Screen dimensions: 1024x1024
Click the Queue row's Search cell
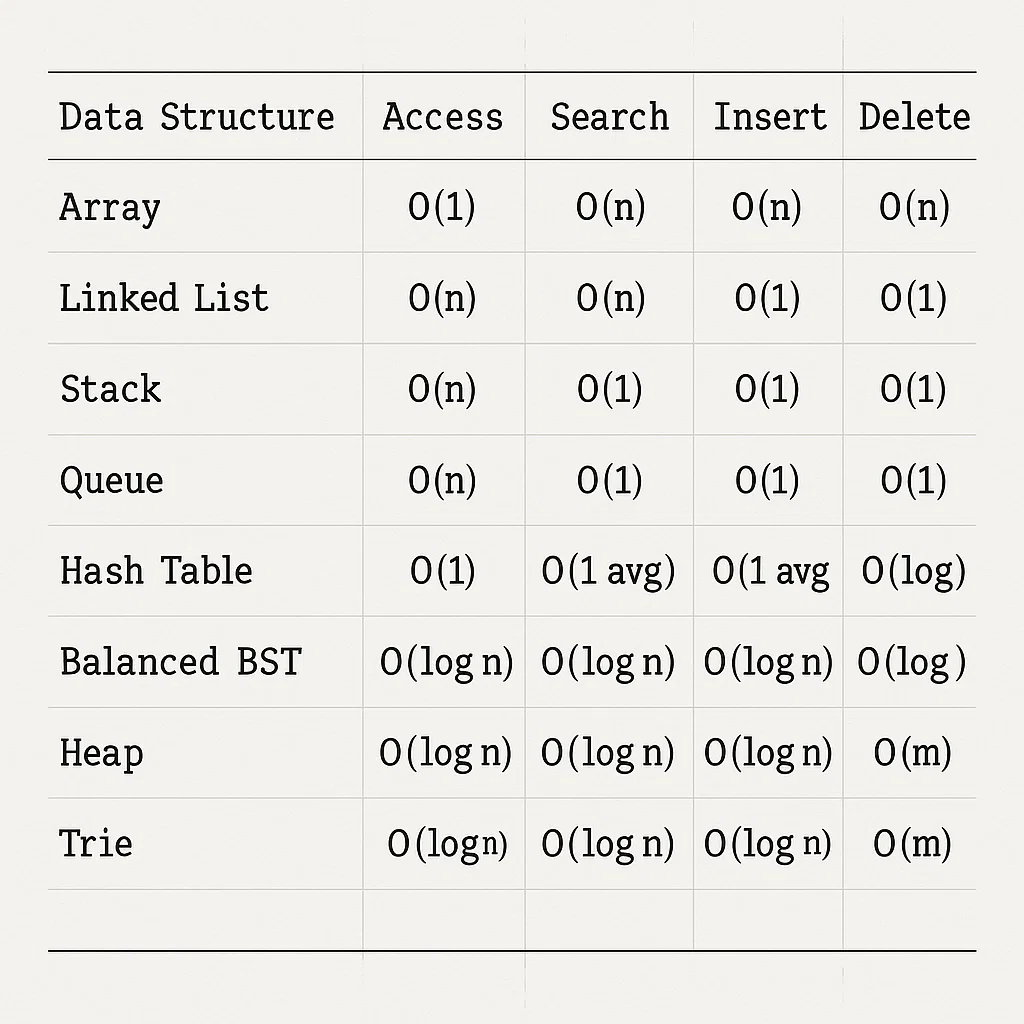609,481
